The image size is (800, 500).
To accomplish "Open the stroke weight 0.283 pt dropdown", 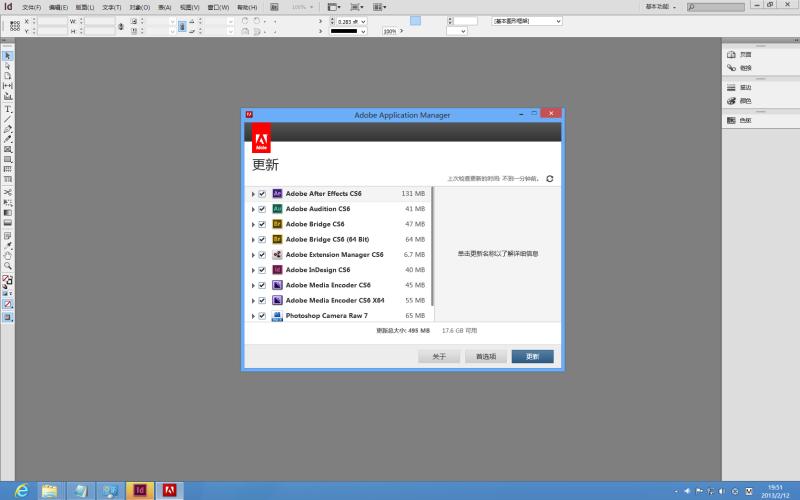I will pyautogui.click(x=363, y=22).
